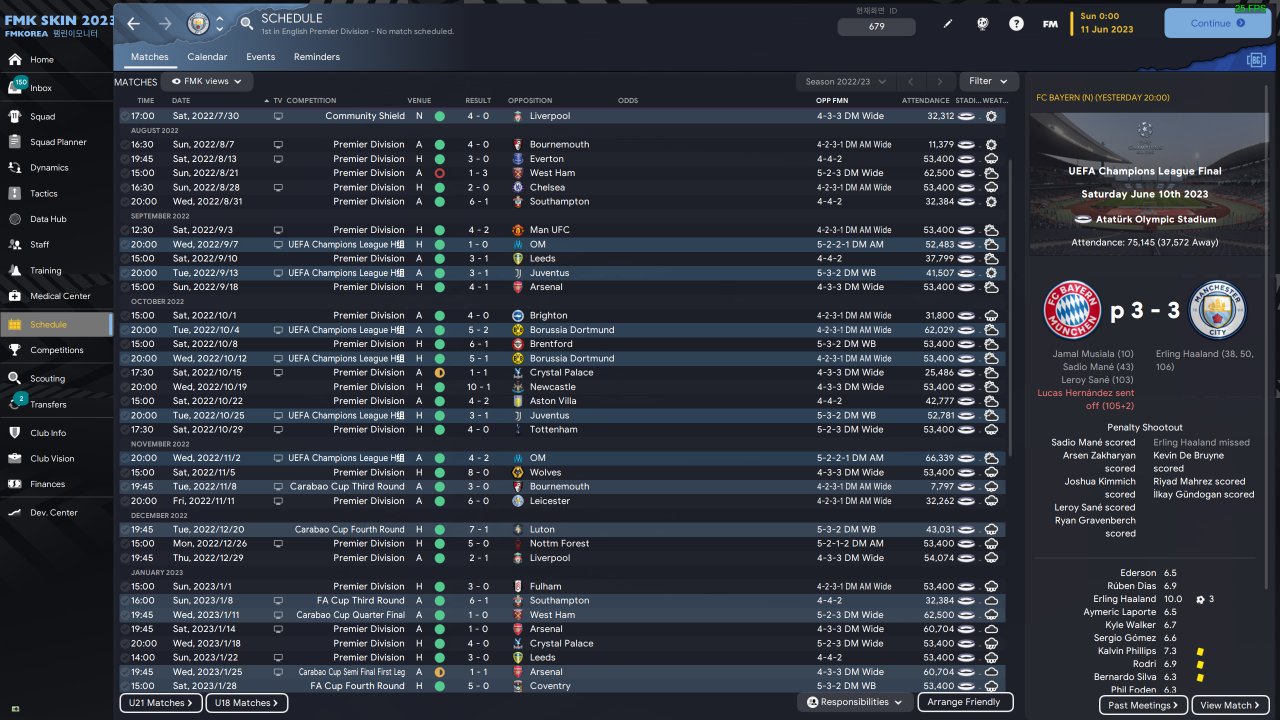Open the Dynamics sidebar icon
1280x720 pixels.
pyautogui.click(x=15, y=167)
